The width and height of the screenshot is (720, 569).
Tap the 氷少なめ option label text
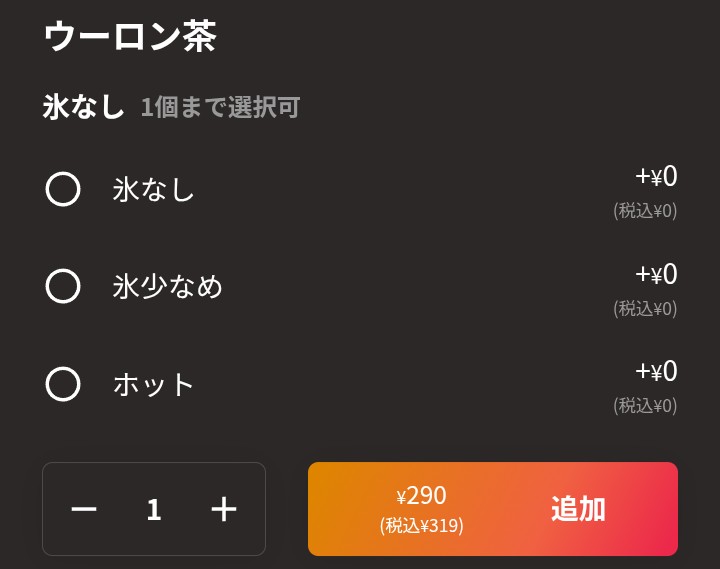tap(168, 287)
